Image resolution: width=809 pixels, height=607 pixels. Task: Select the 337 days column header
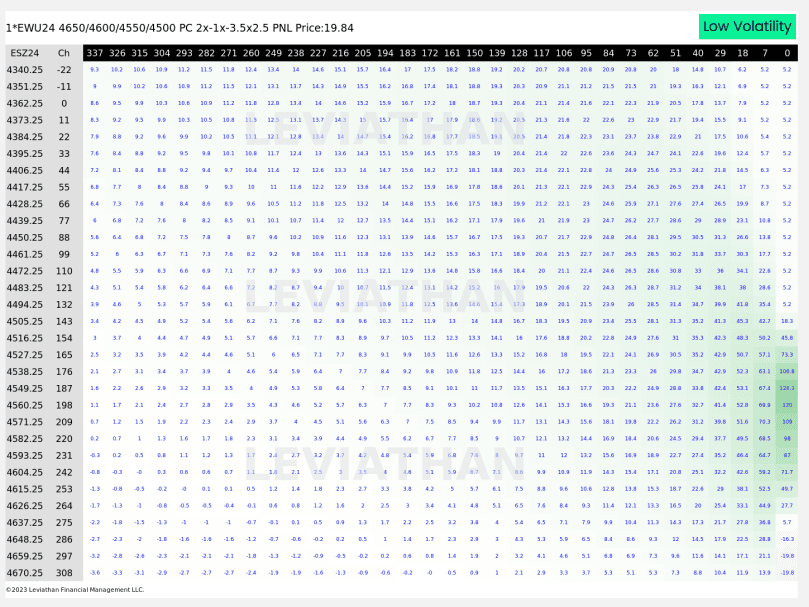click(95, 52)
